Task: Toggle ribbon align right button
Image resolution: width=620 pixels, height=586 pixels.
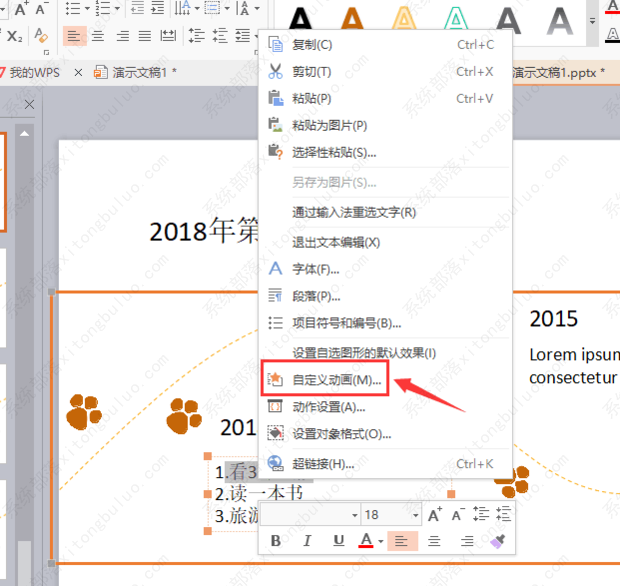Action: [x=123, y=36]
